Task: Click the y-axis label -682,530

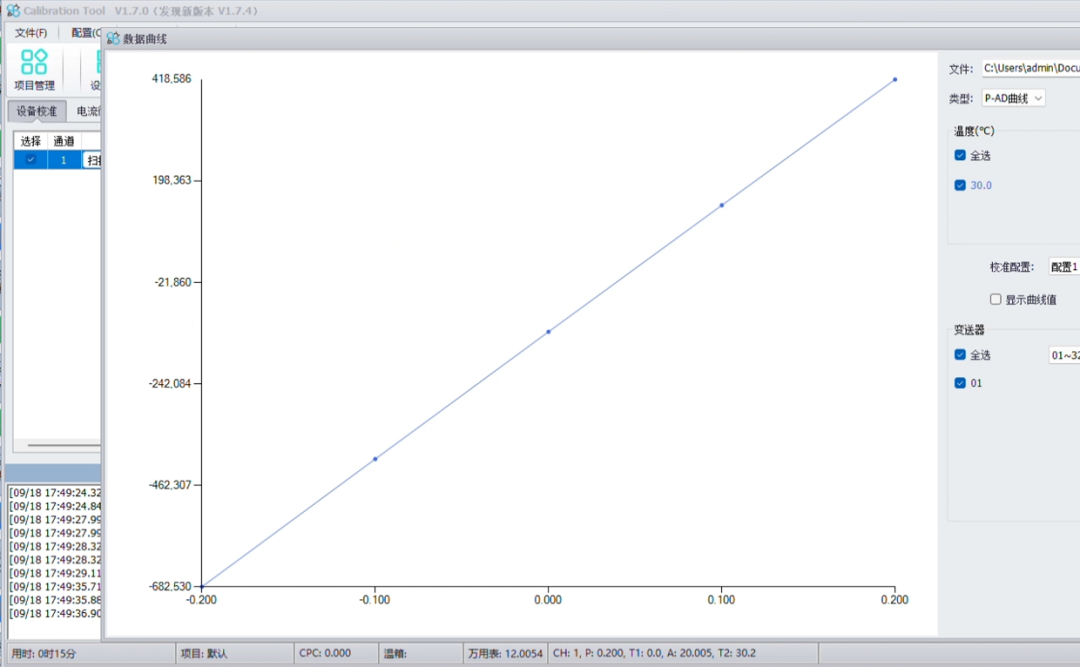Action: pyautogui.click(x=170, y=586)
